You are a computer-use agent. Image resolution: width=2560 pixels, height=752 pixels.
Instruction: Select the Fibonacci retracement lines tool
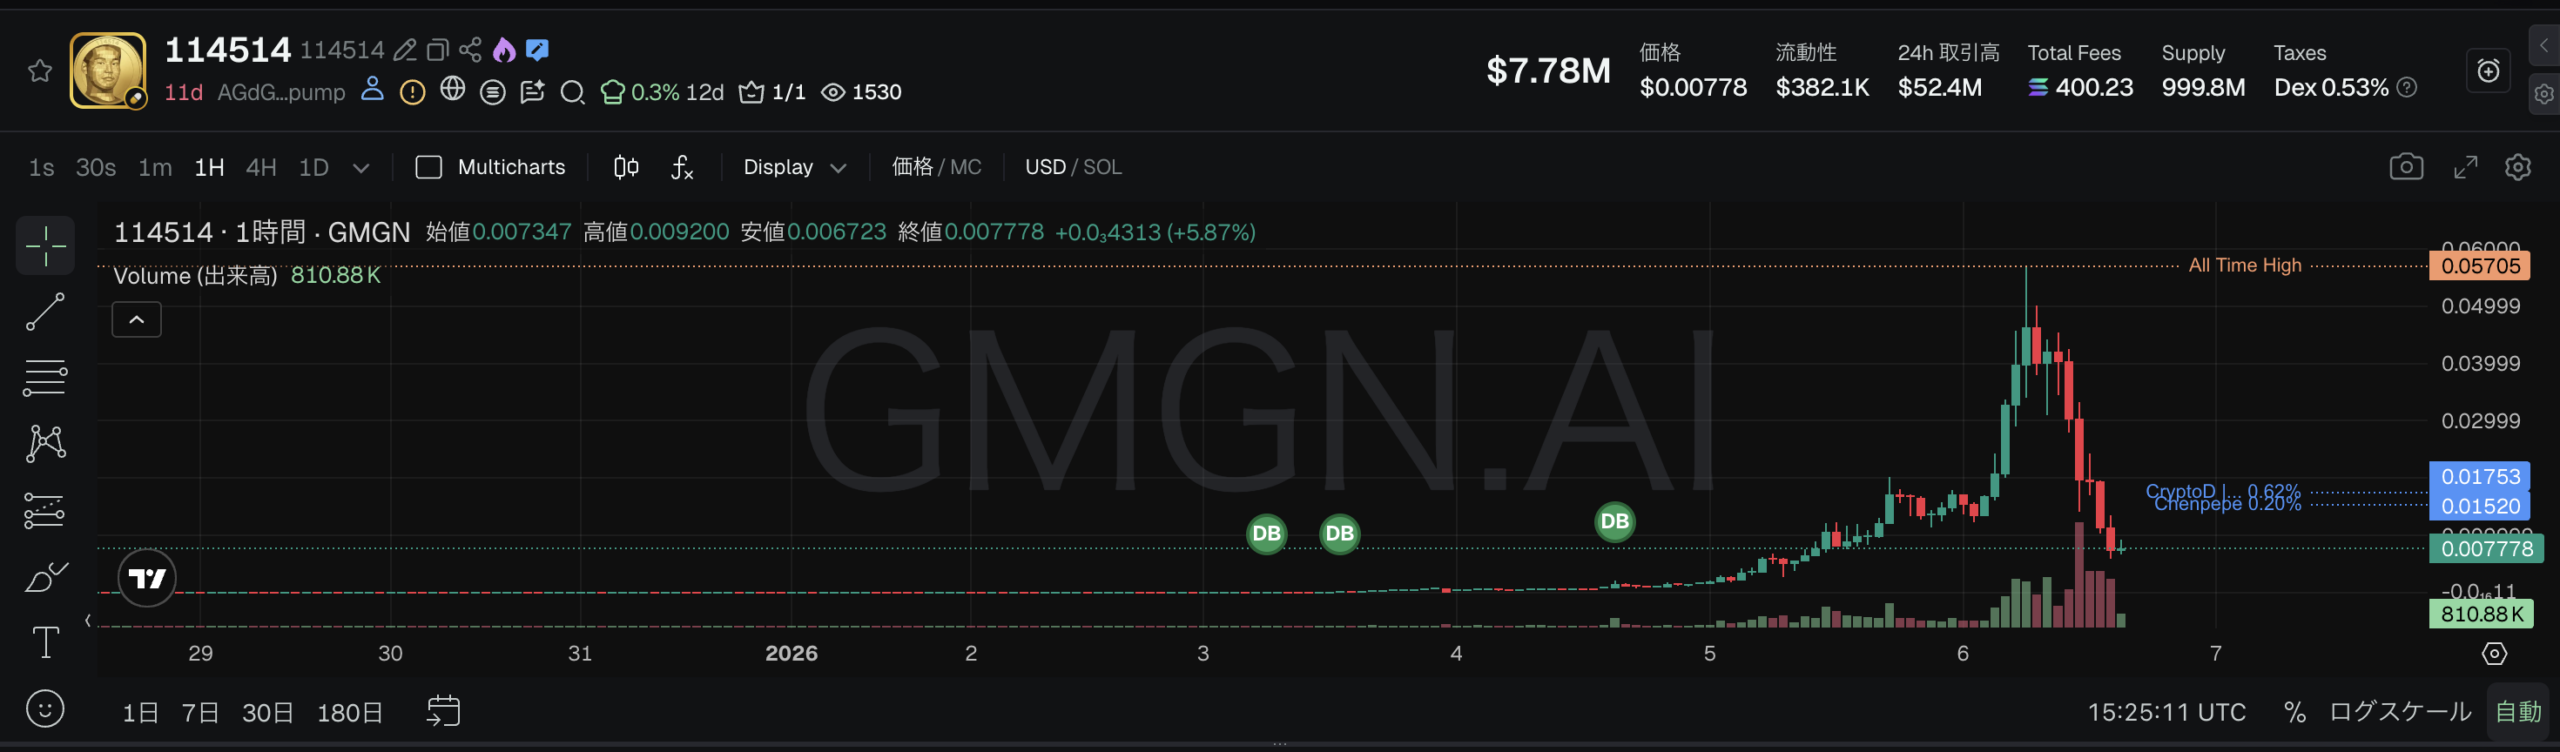click(x=45, y=378)
